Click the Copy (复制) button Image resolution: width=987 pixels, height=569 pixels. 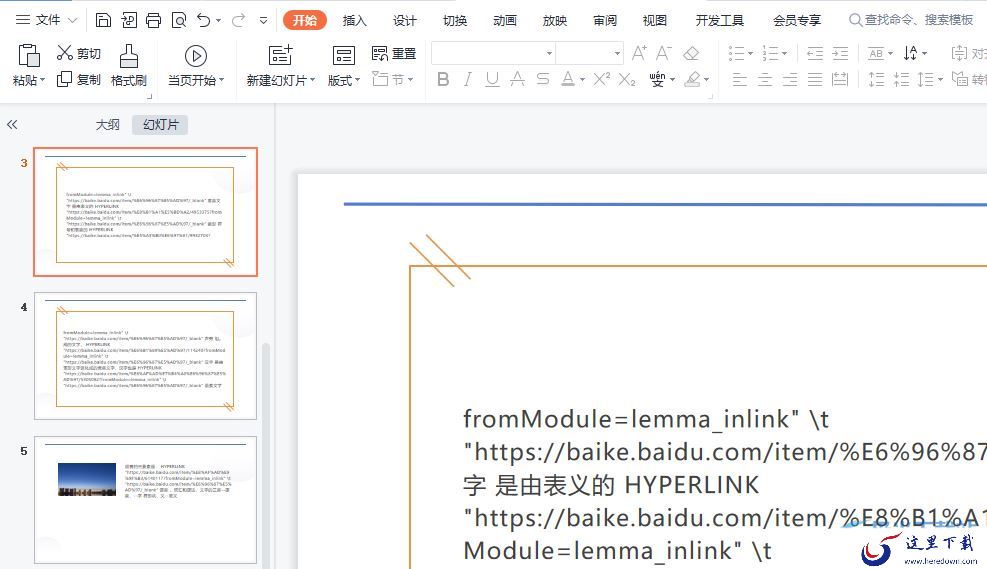tap(79, 79)
